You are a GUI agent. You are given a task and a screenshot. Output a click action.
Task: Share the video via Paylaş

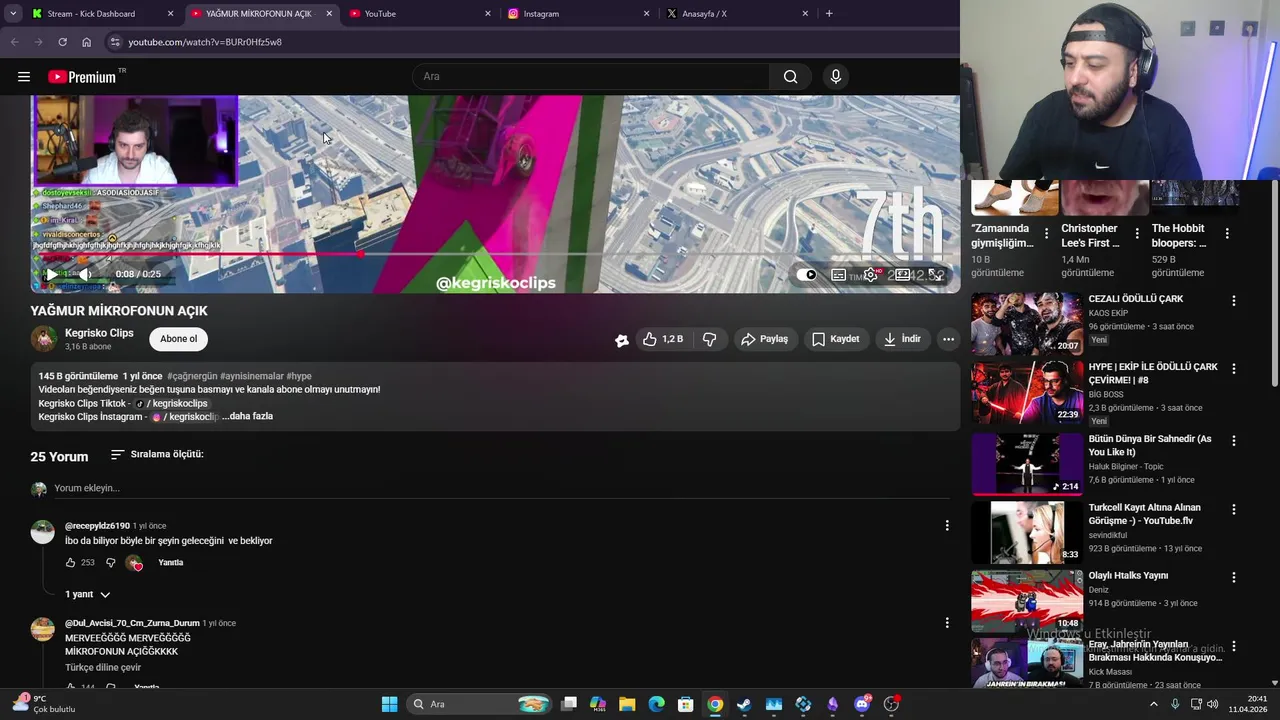point(764,339)
